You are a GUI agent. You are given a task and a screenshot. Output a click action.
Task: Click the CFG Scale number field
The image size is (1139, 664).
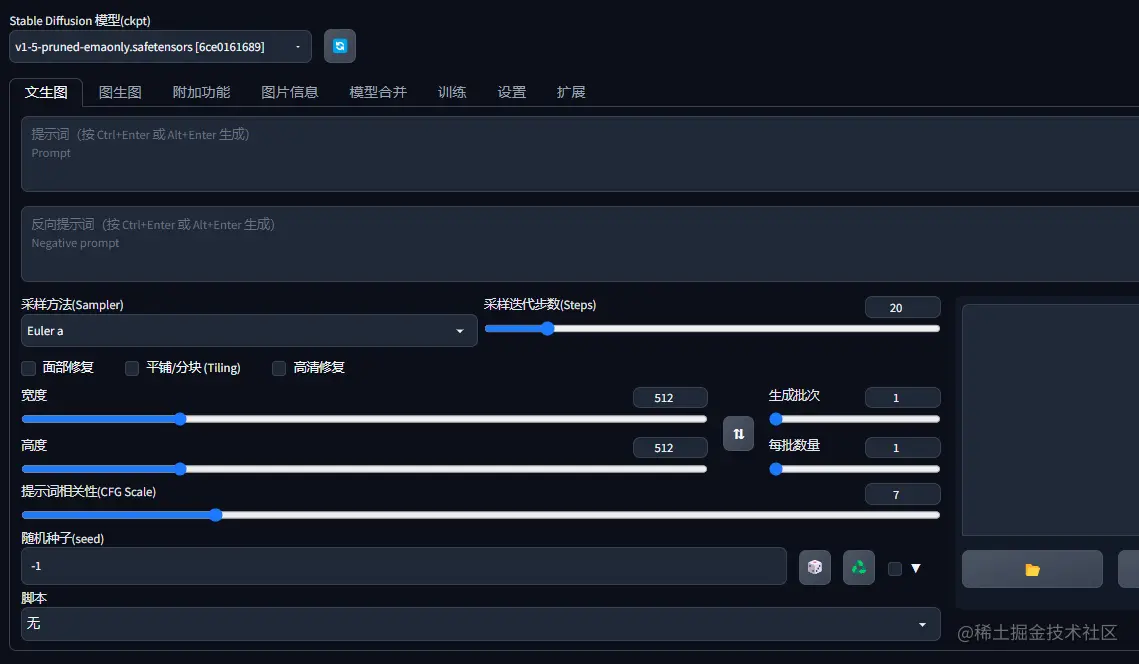coord(902,494)
